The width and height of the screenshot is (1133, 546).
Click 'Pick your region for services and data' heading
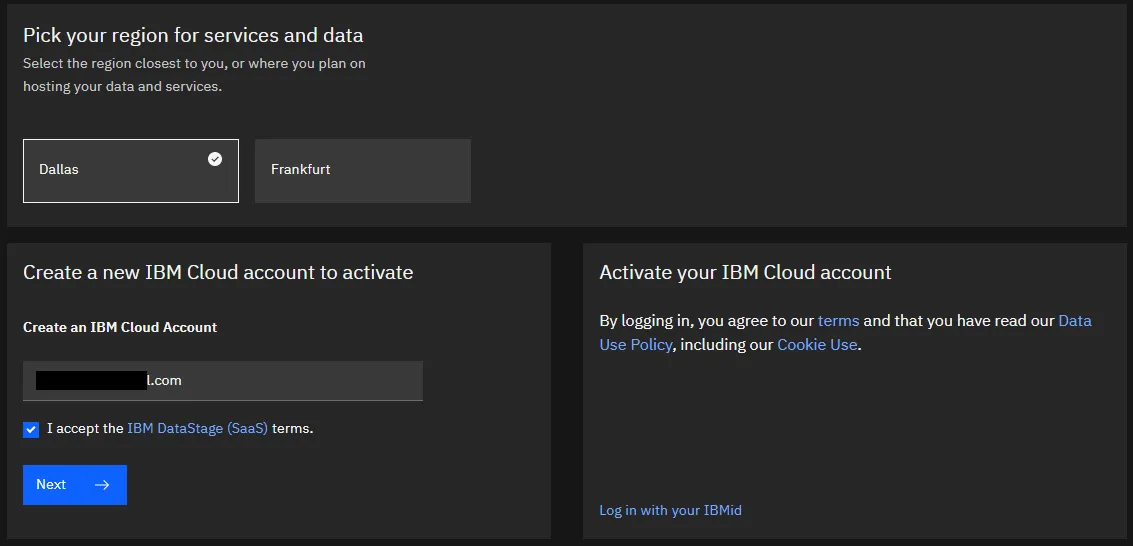coord(193,35)
